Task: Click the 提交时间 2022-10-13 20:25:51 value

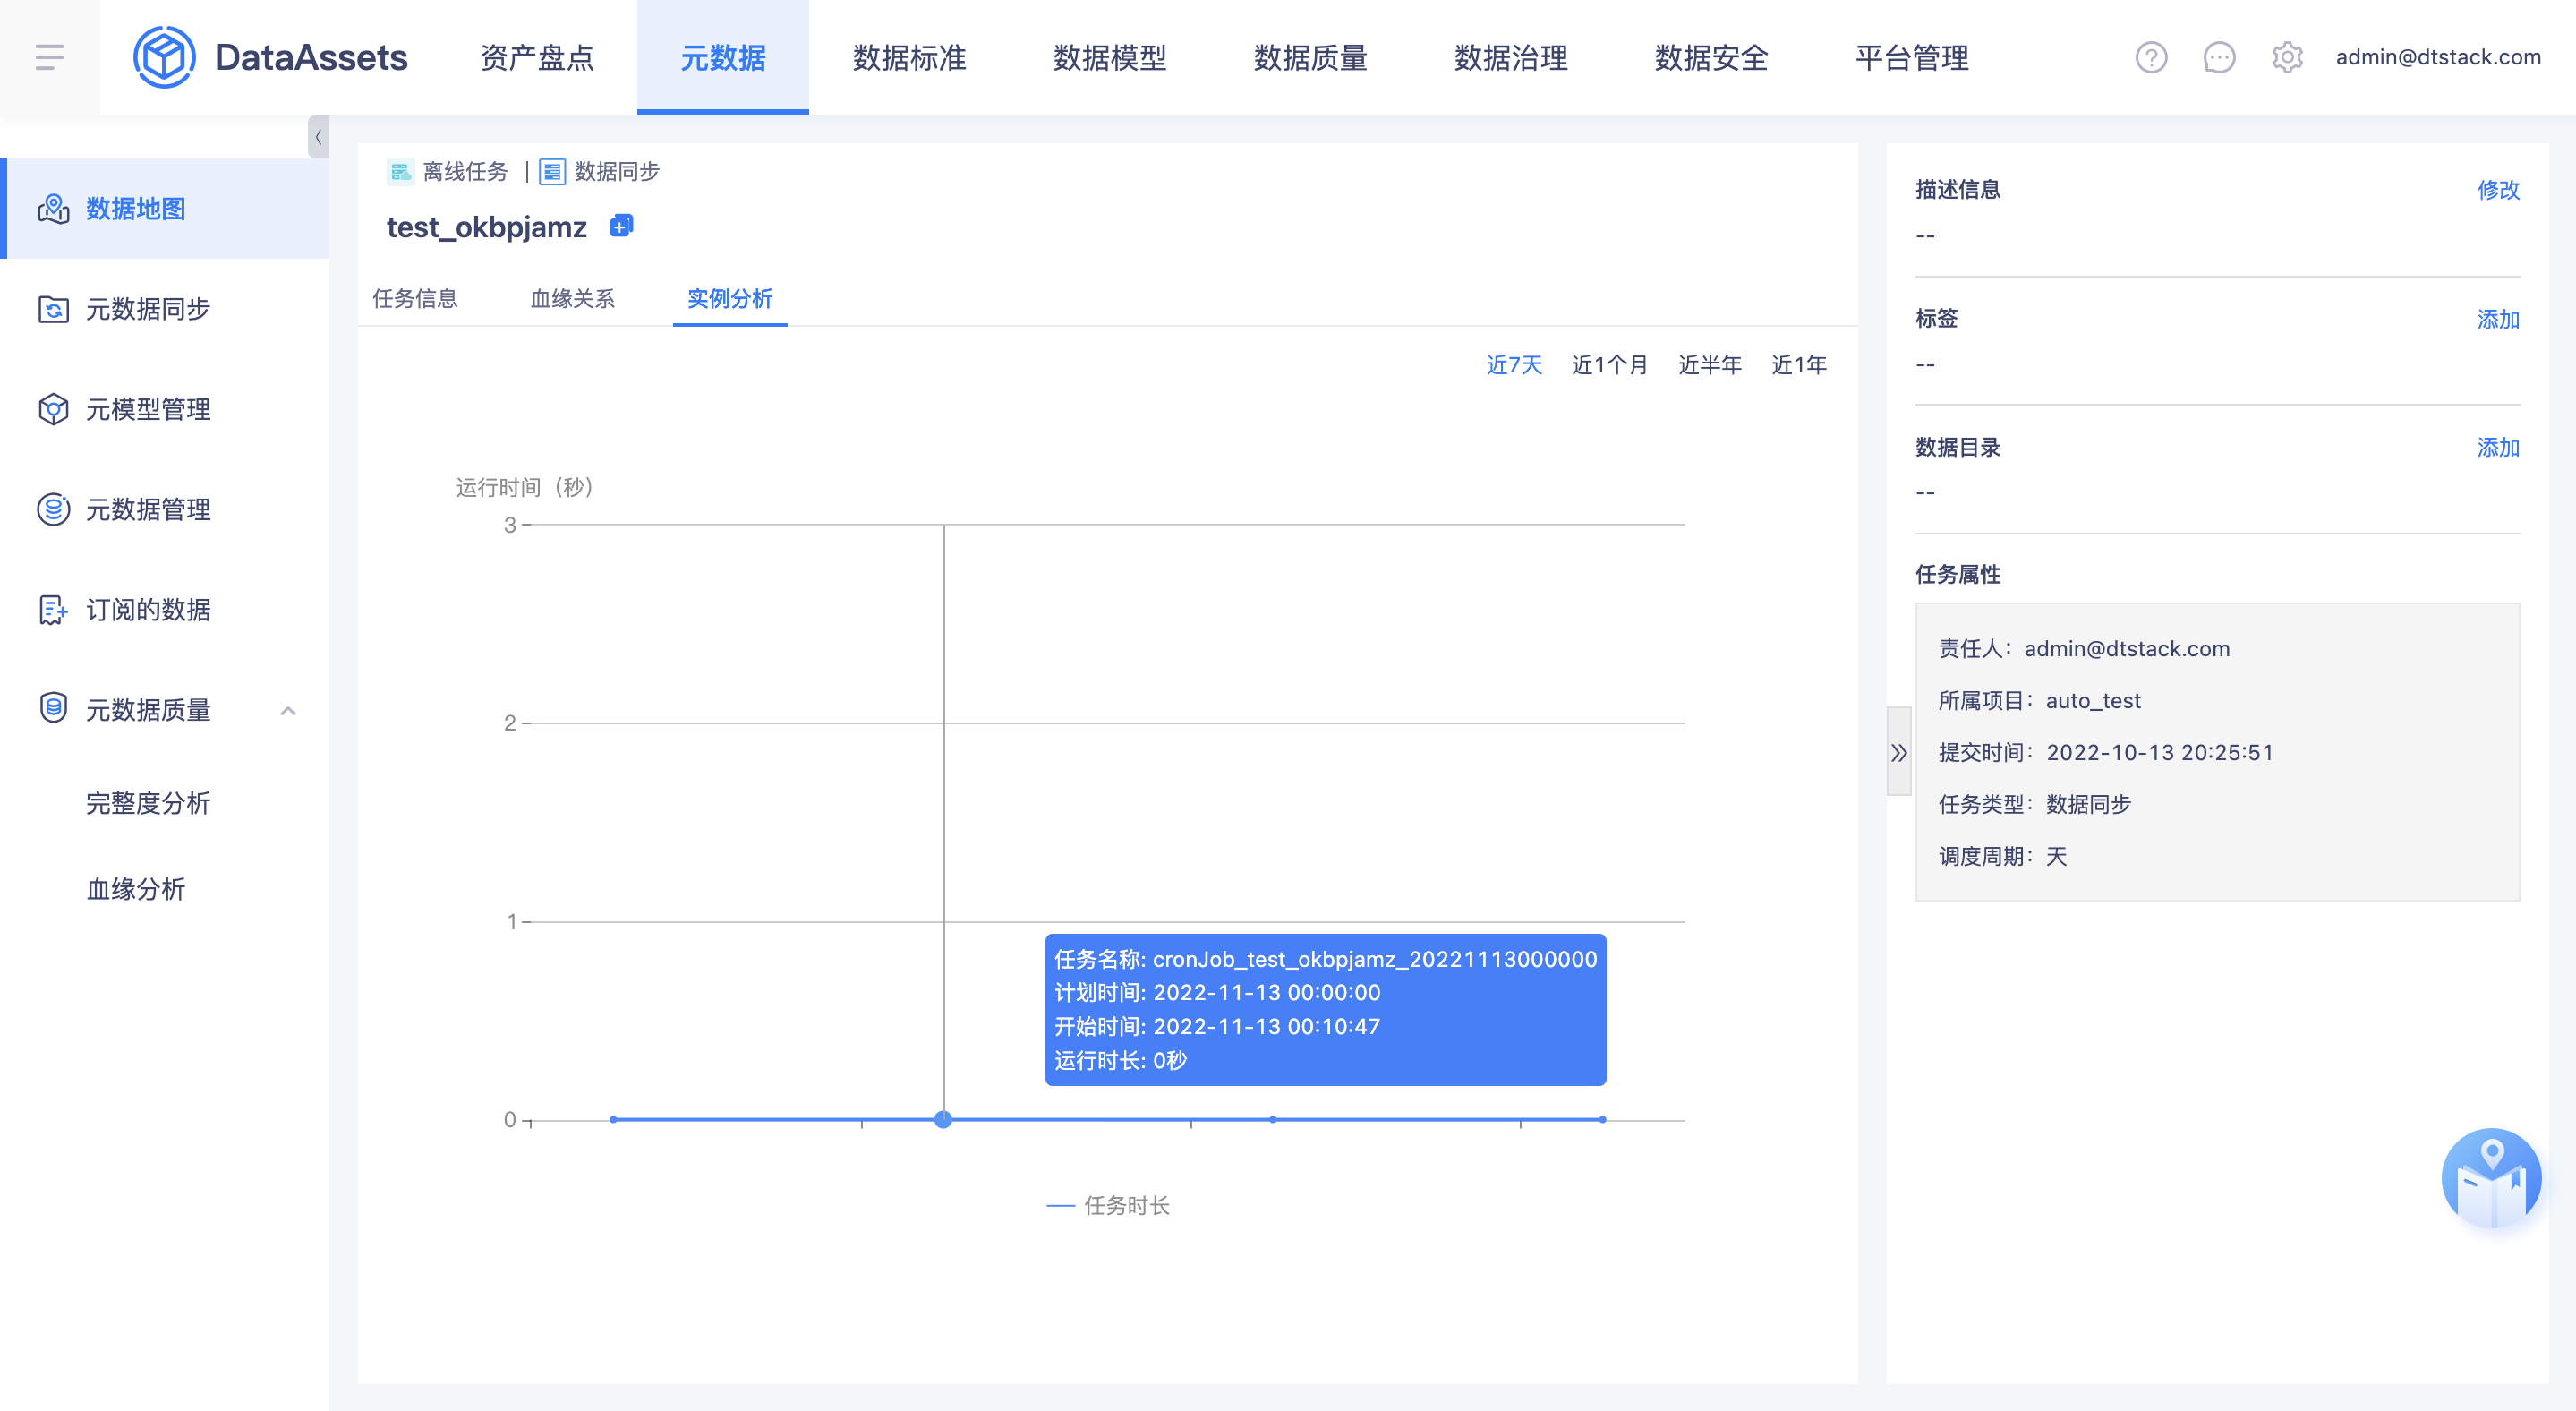Action: click(2160, 752)
